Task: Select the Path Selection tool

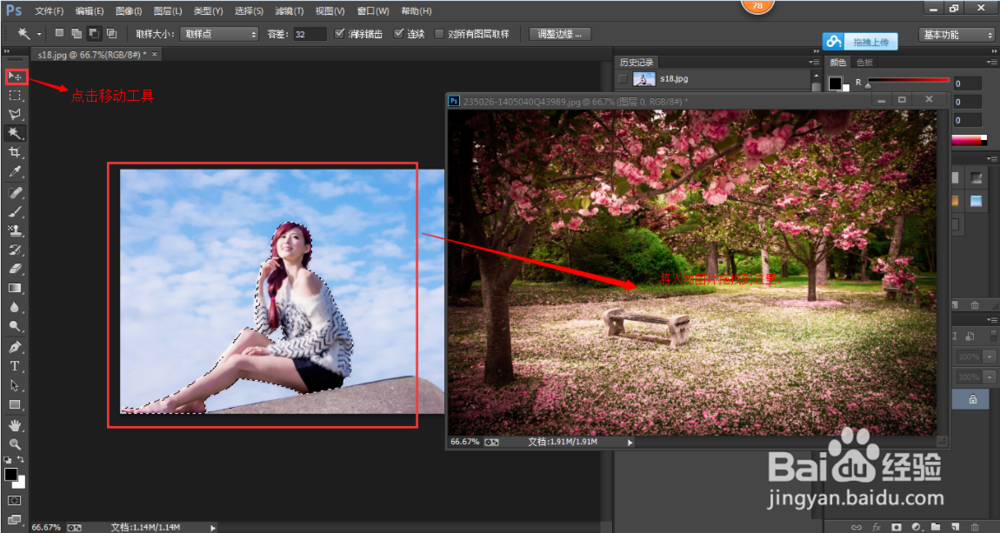Action: pos(15,385)
